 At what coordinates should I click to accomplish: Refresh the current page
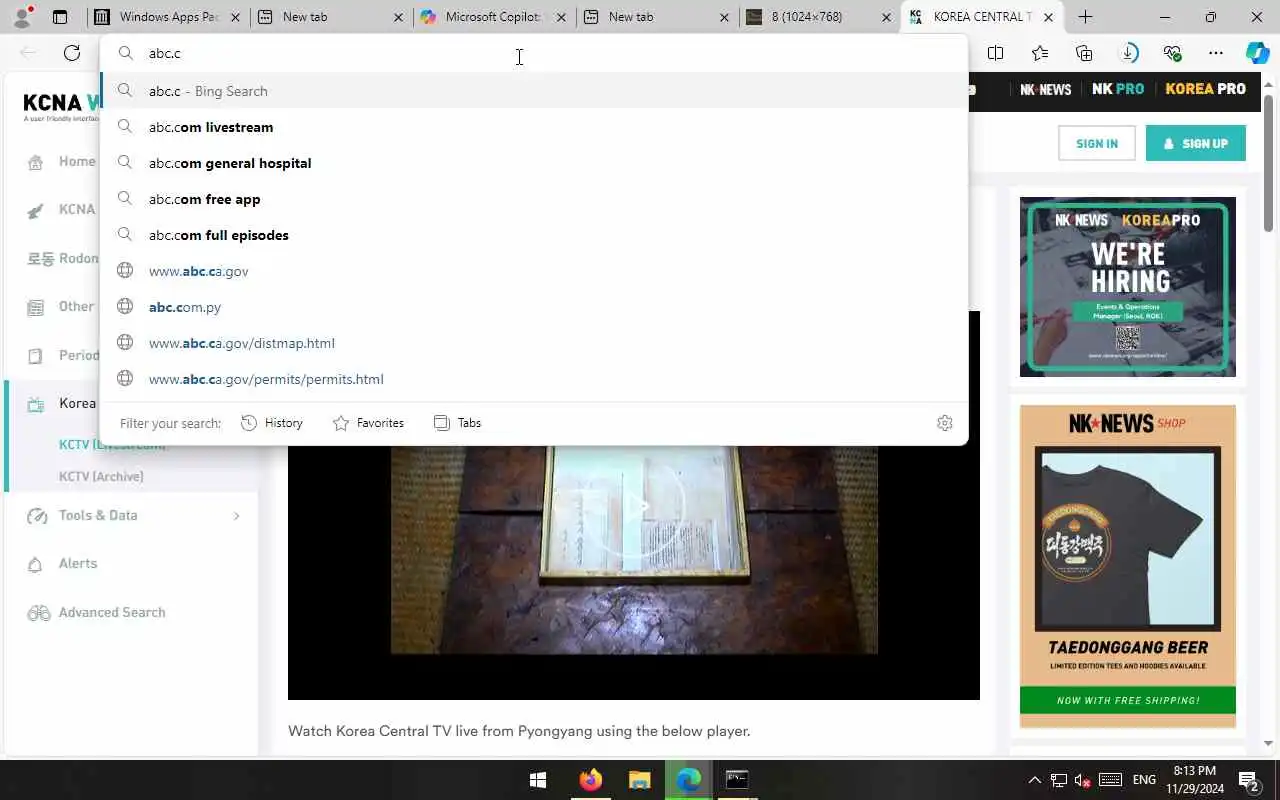72,53
